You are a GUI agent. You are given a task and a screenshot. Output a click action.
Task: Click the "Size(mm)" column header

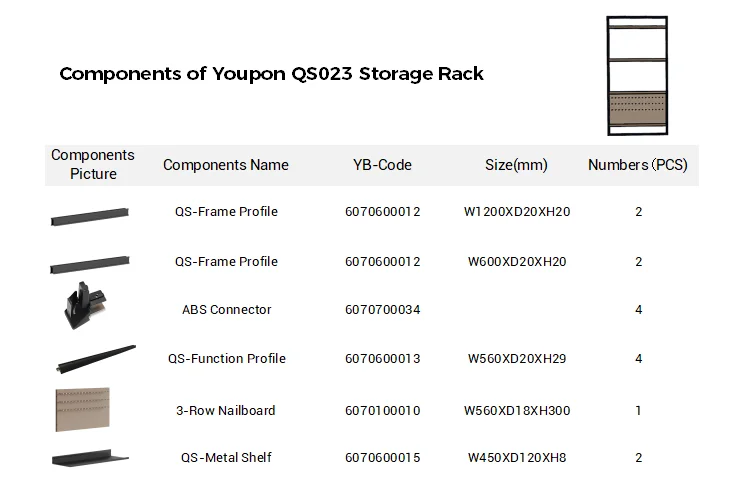516,165
